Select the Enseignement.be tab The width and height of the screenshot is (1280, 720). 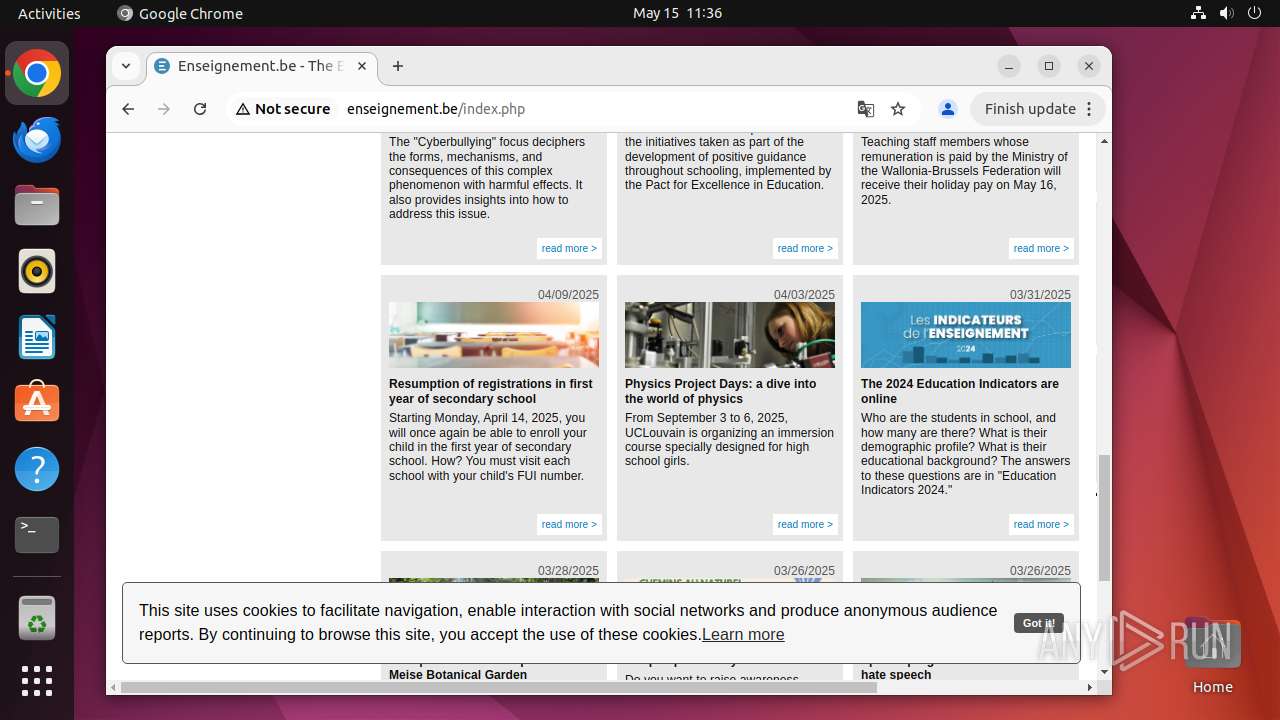click(262, 66)
